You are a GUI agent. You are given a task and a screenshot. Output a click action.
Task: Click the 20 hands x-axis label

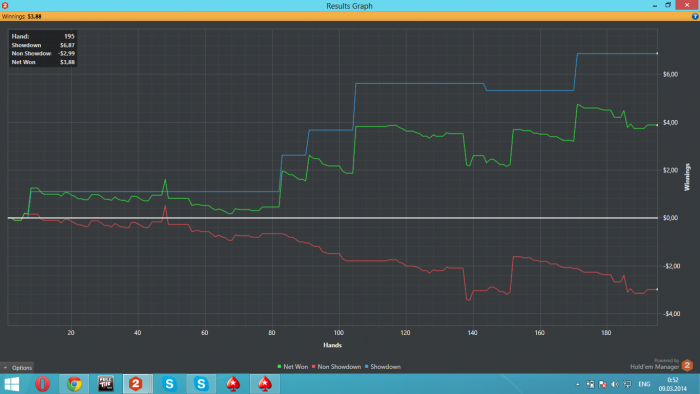coord(71,333)
